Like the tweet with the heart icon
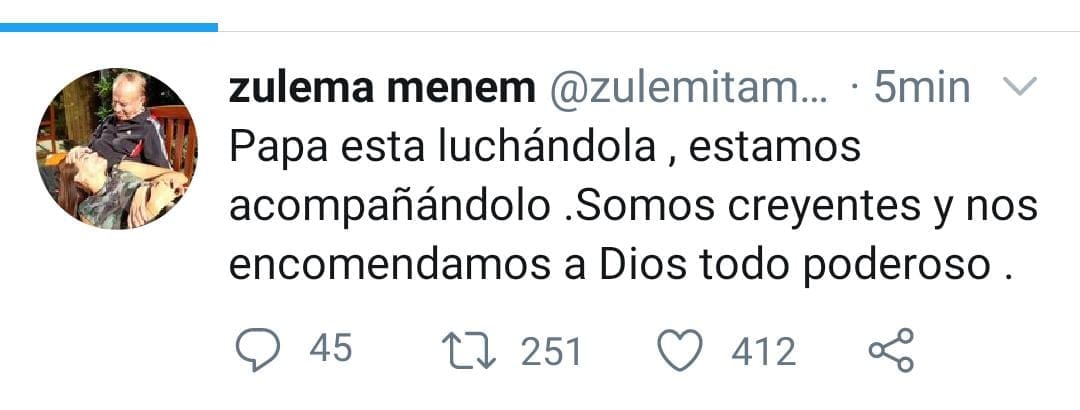 [682, 350]
